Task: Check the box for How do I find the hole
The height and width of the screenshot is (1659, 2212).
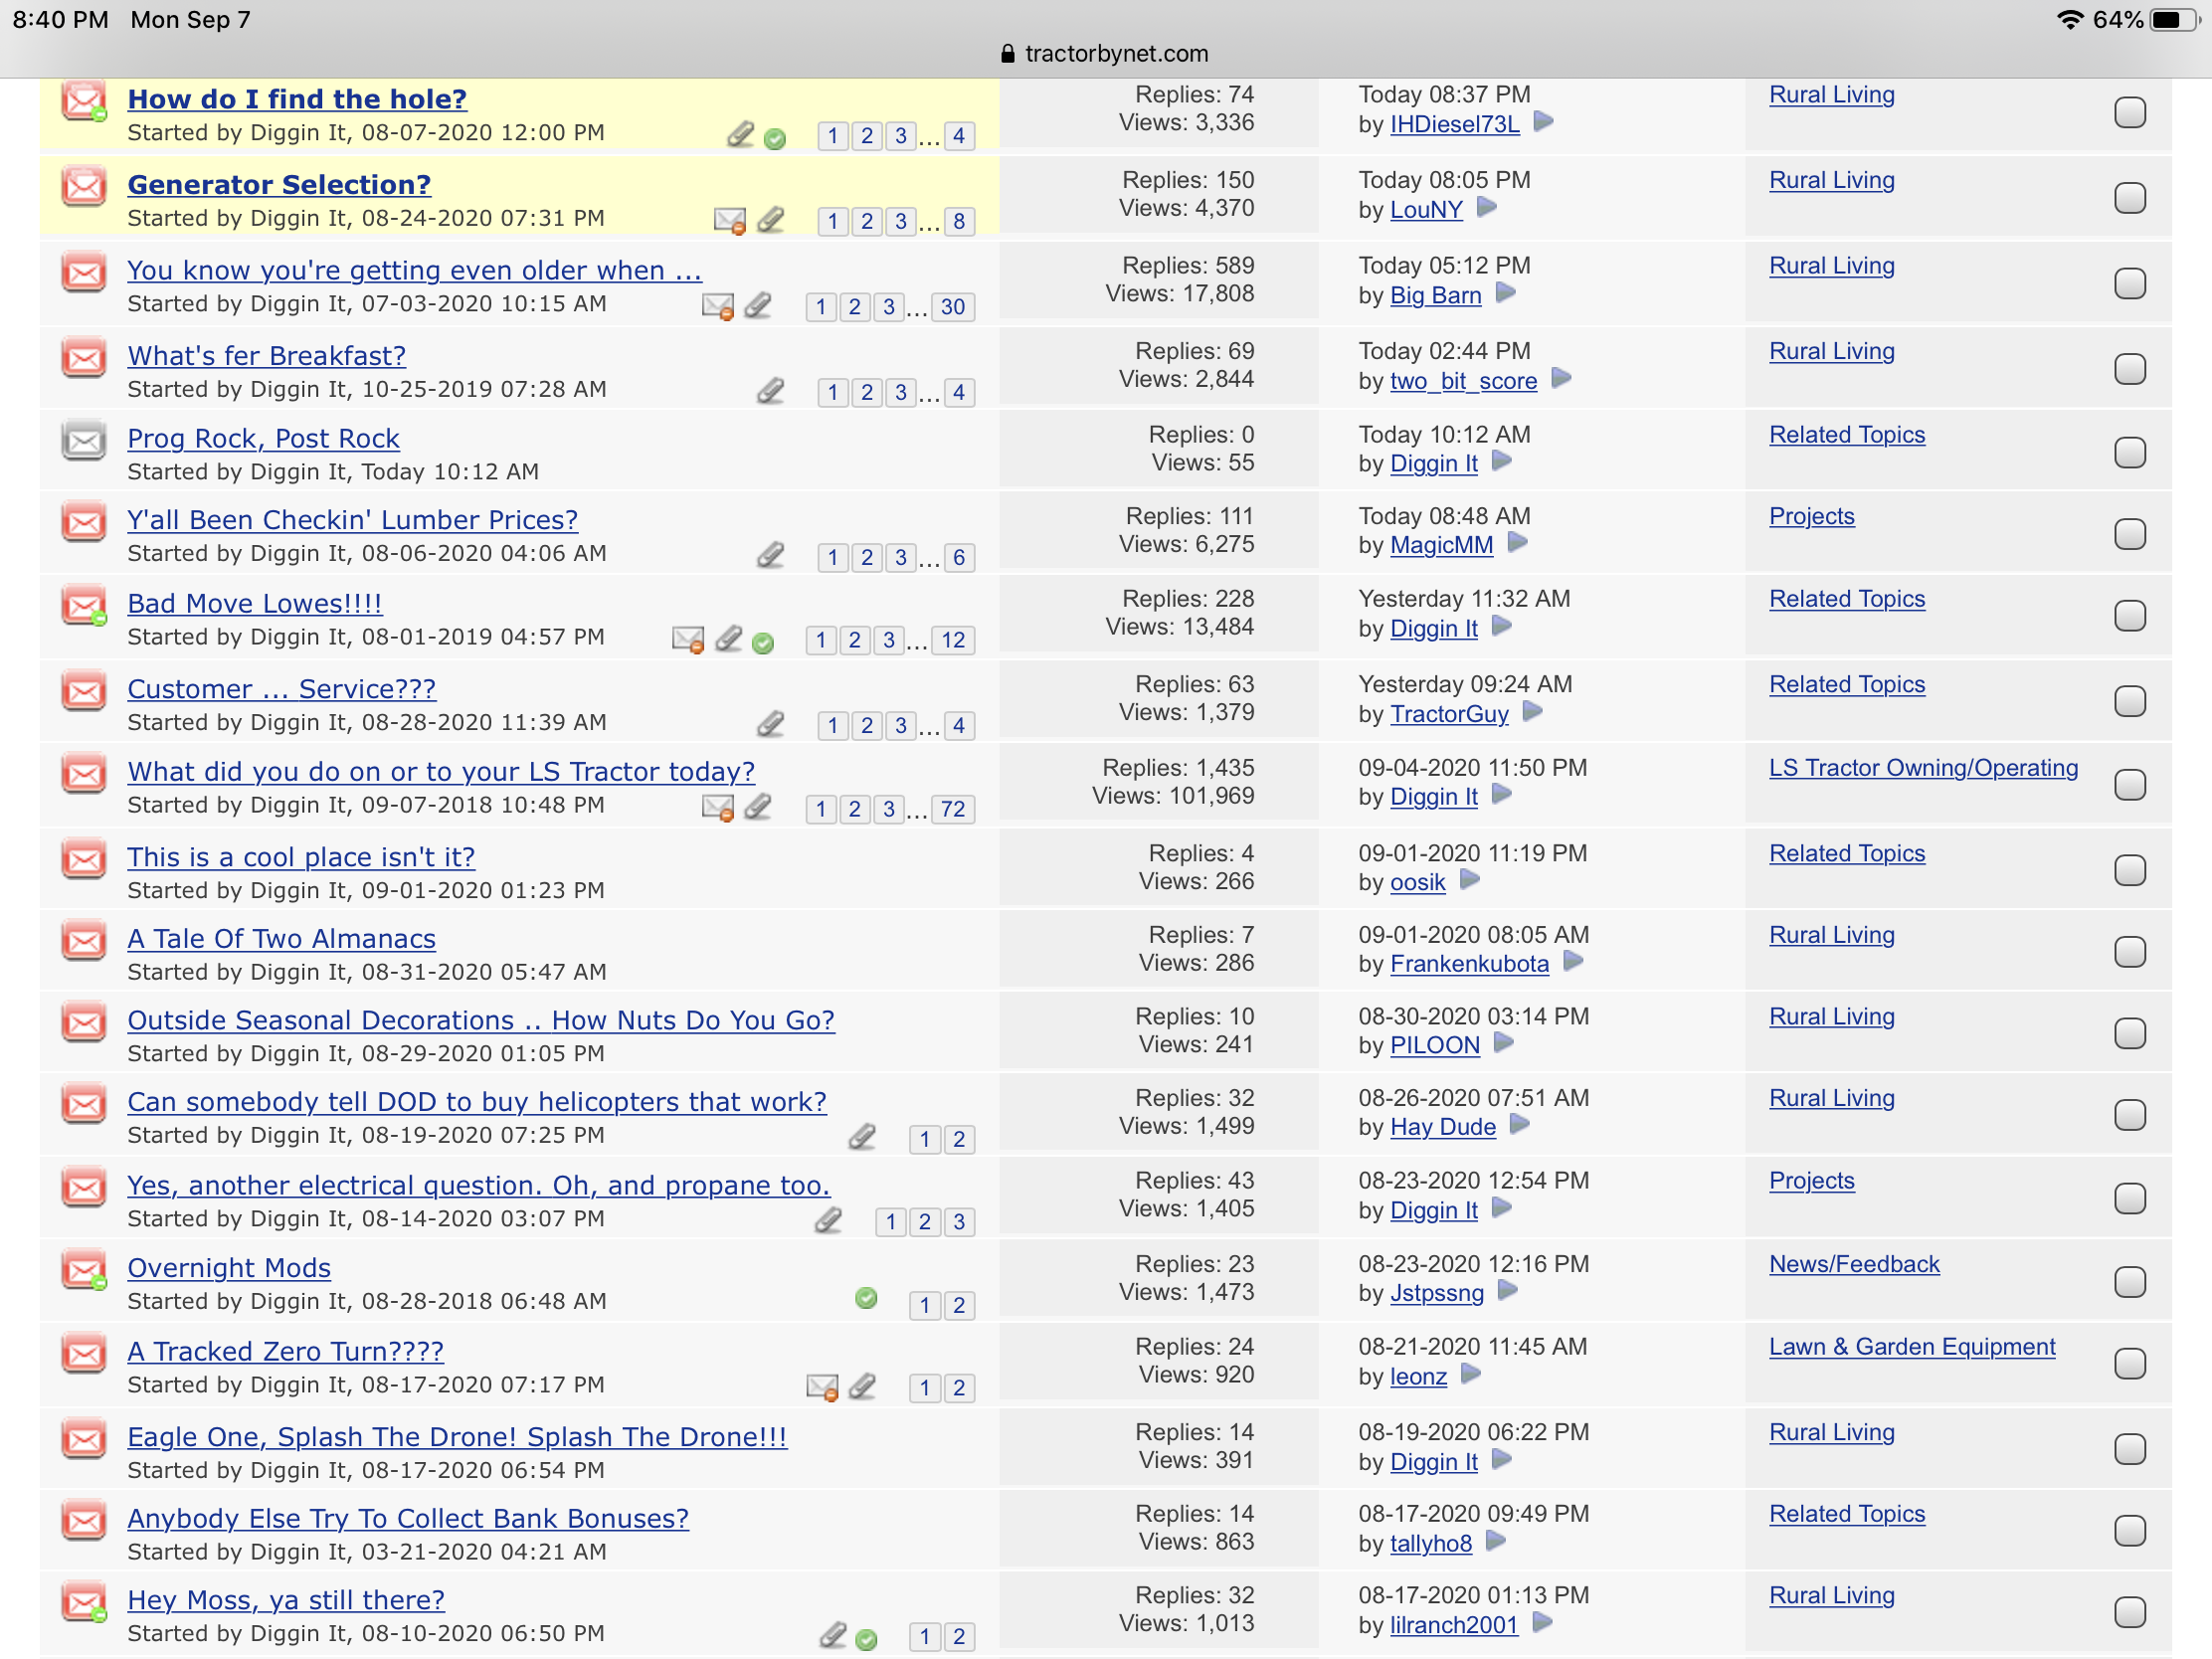Action: 2129,112
